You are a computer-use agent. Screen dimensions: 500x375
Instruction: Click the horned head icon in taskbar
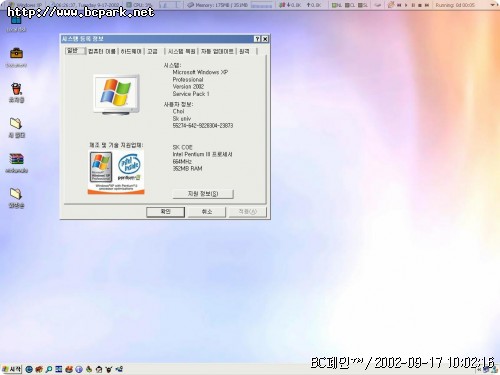[109, 369]
